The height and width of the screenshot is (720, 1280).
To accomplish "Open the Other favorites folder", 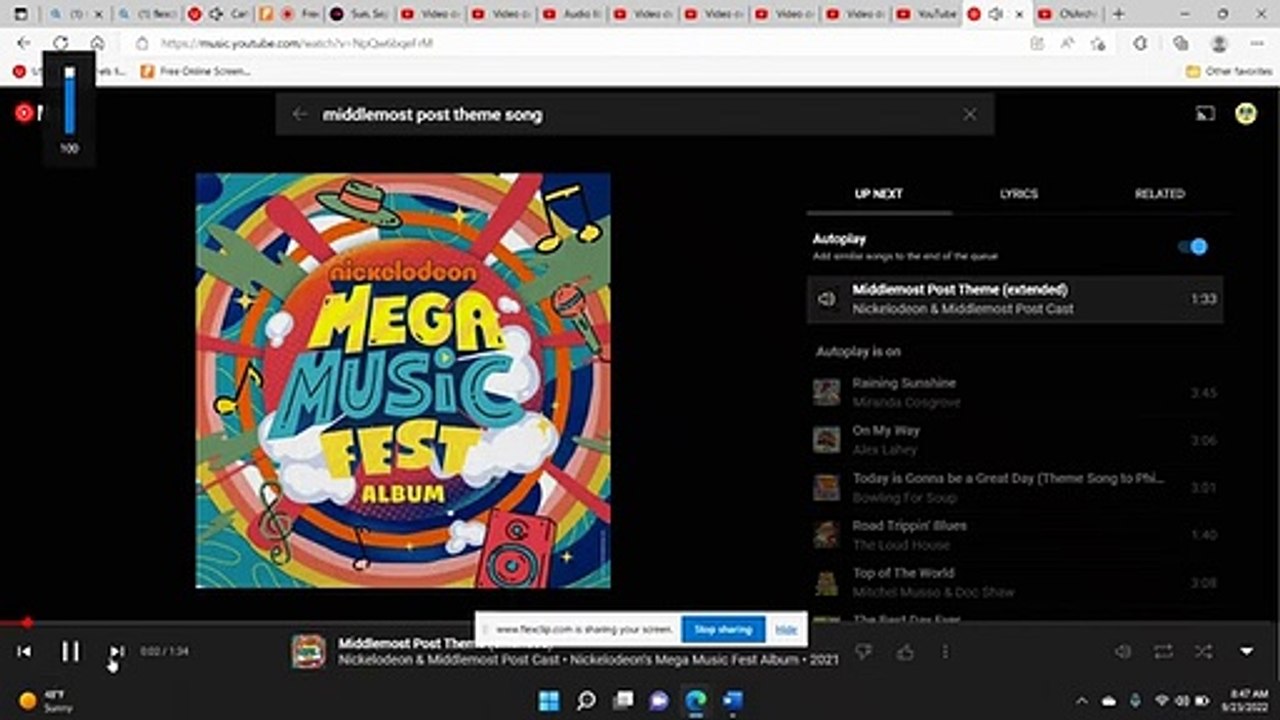I will coord(1228,72).
